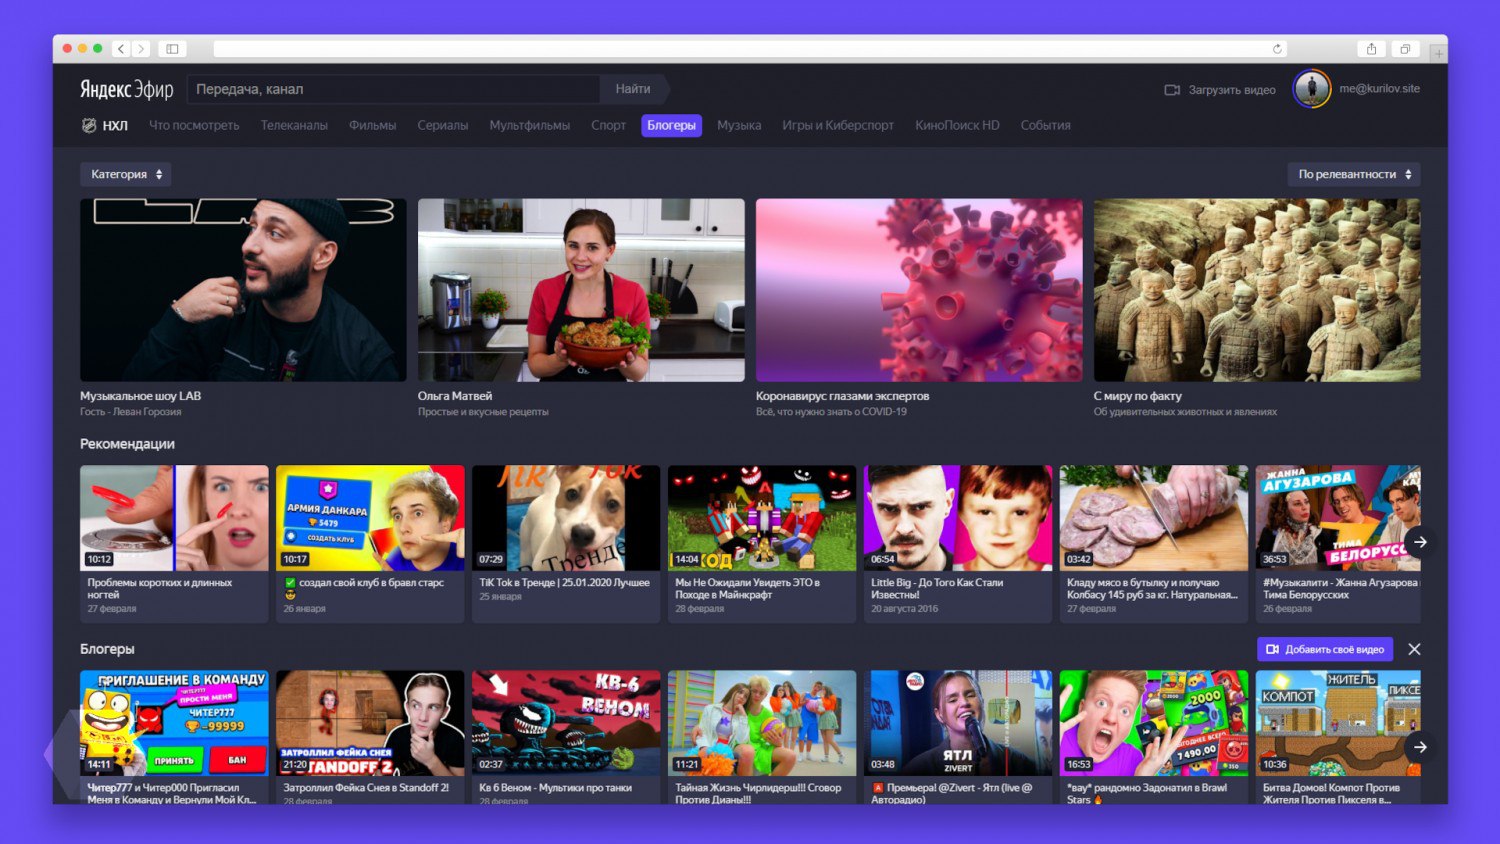Open the Сериалы tab

pos(443,125)
